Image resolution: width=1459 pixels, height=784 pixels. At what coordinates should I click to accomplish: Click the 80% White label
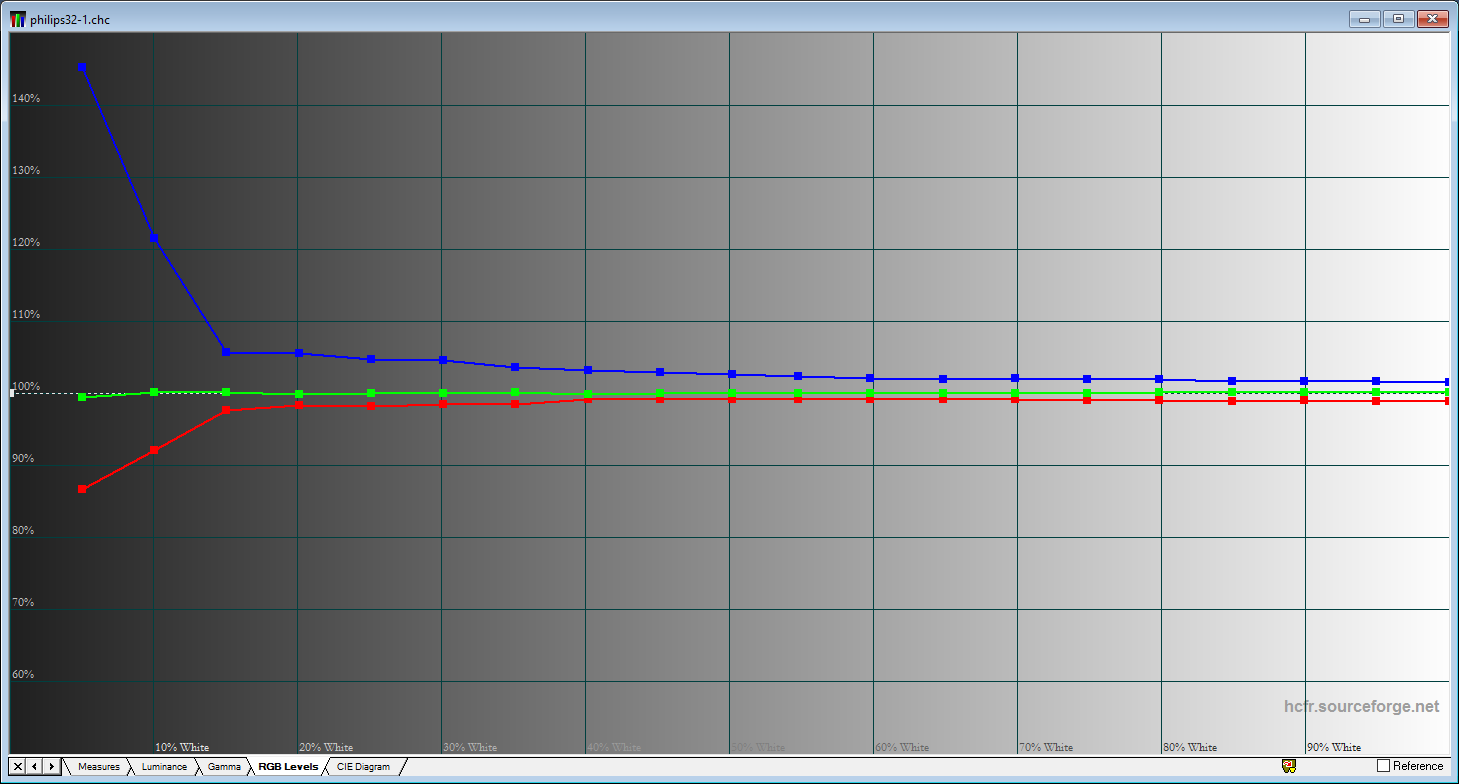tap(1190, 747)
